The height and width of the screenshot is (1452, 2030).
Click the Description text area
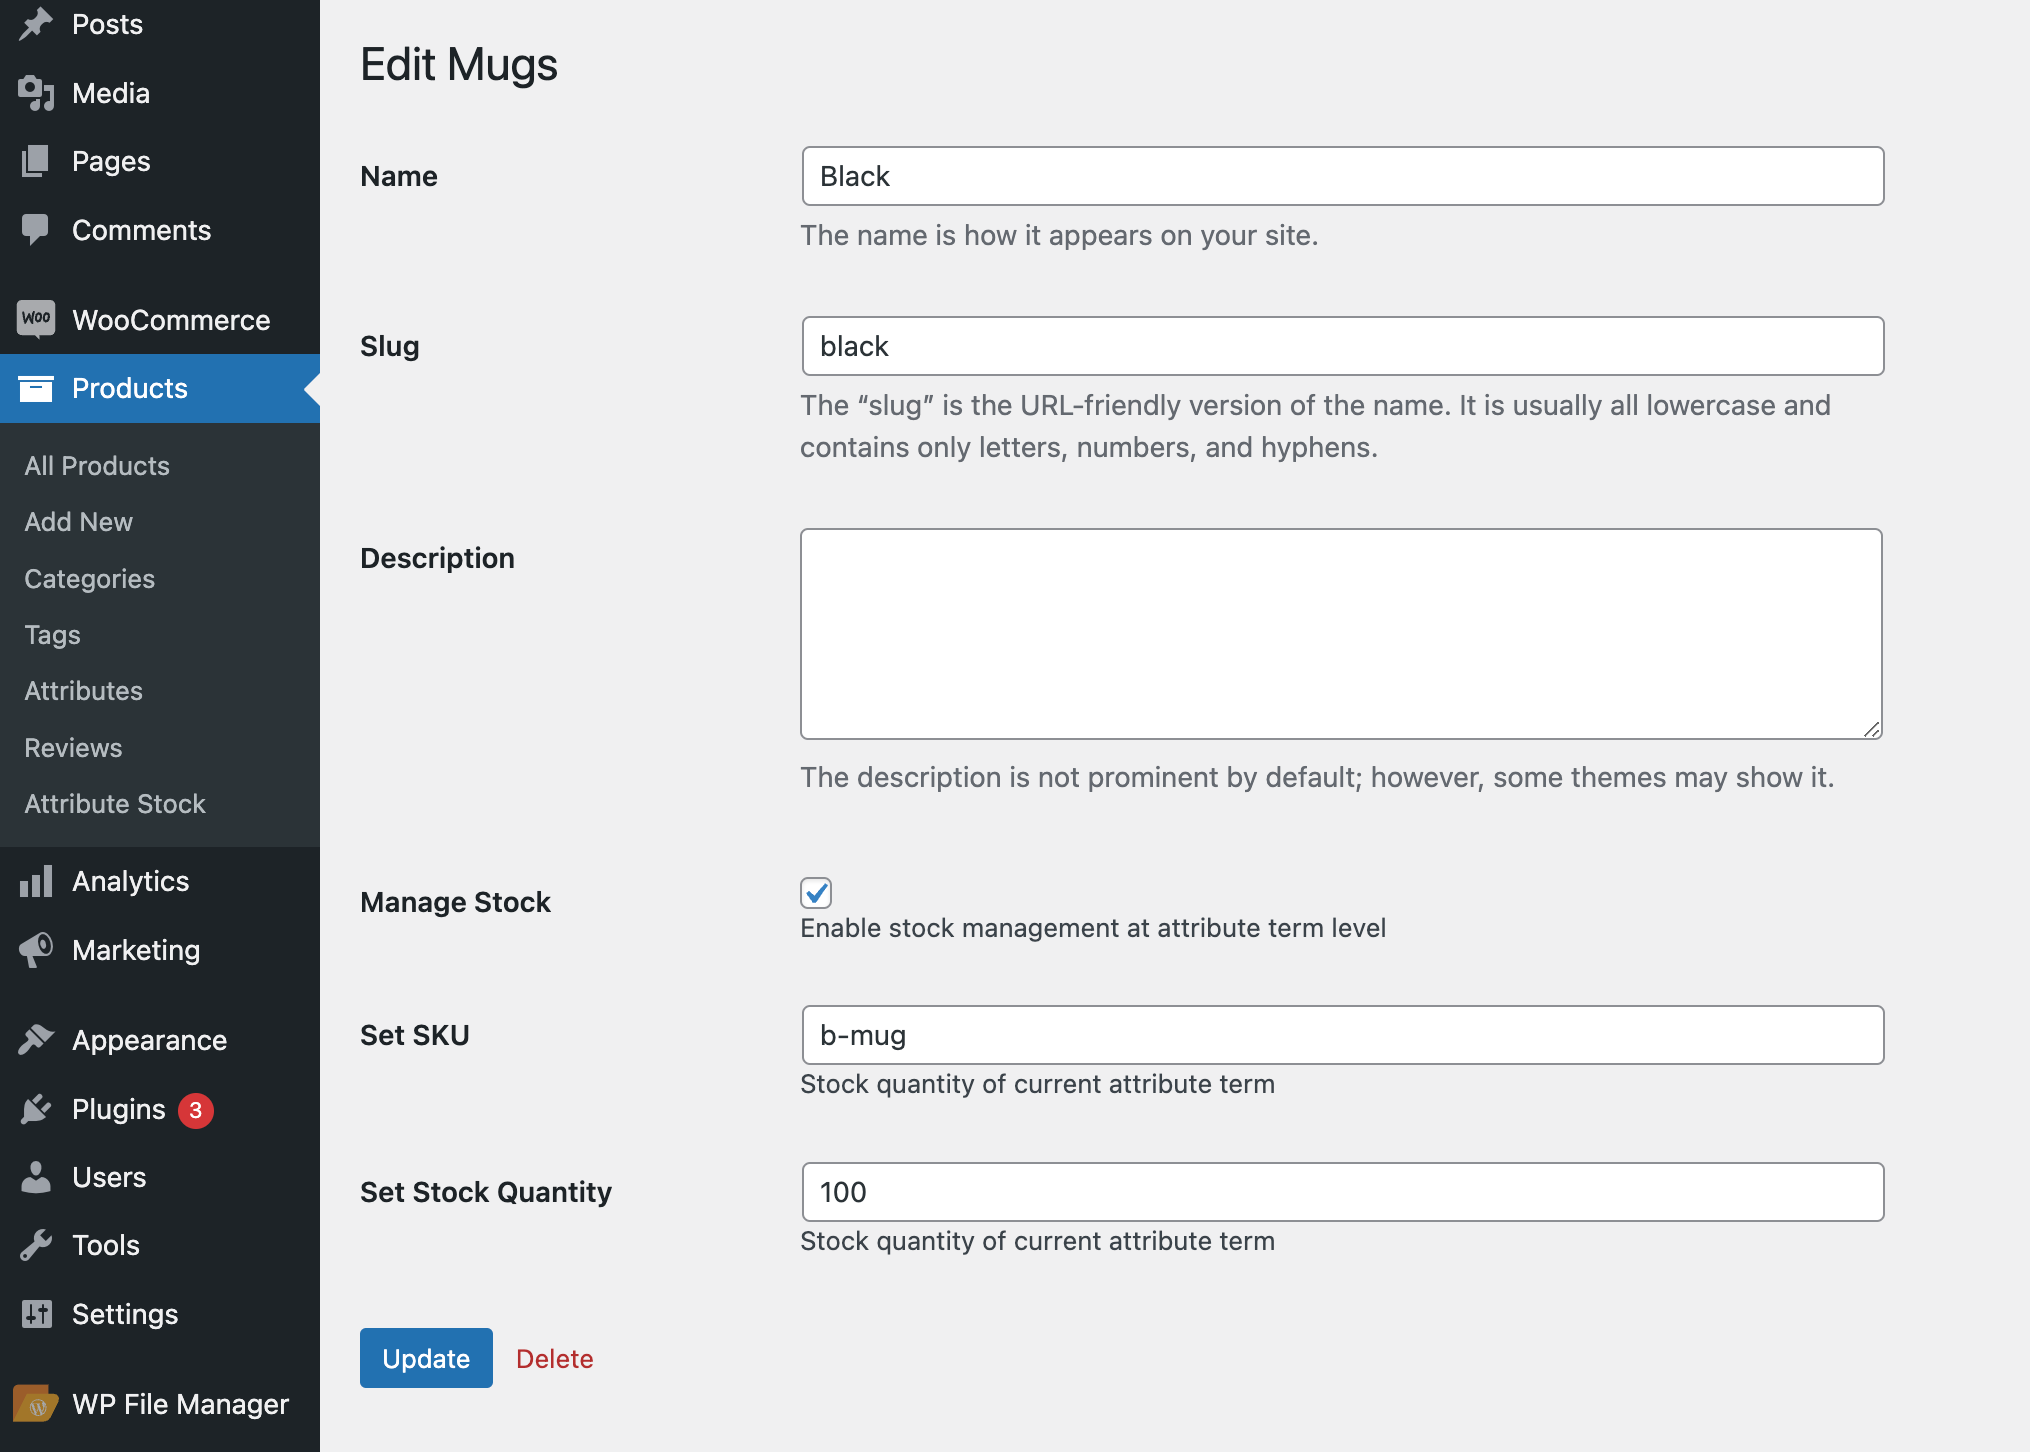(x=1341, y=633)
